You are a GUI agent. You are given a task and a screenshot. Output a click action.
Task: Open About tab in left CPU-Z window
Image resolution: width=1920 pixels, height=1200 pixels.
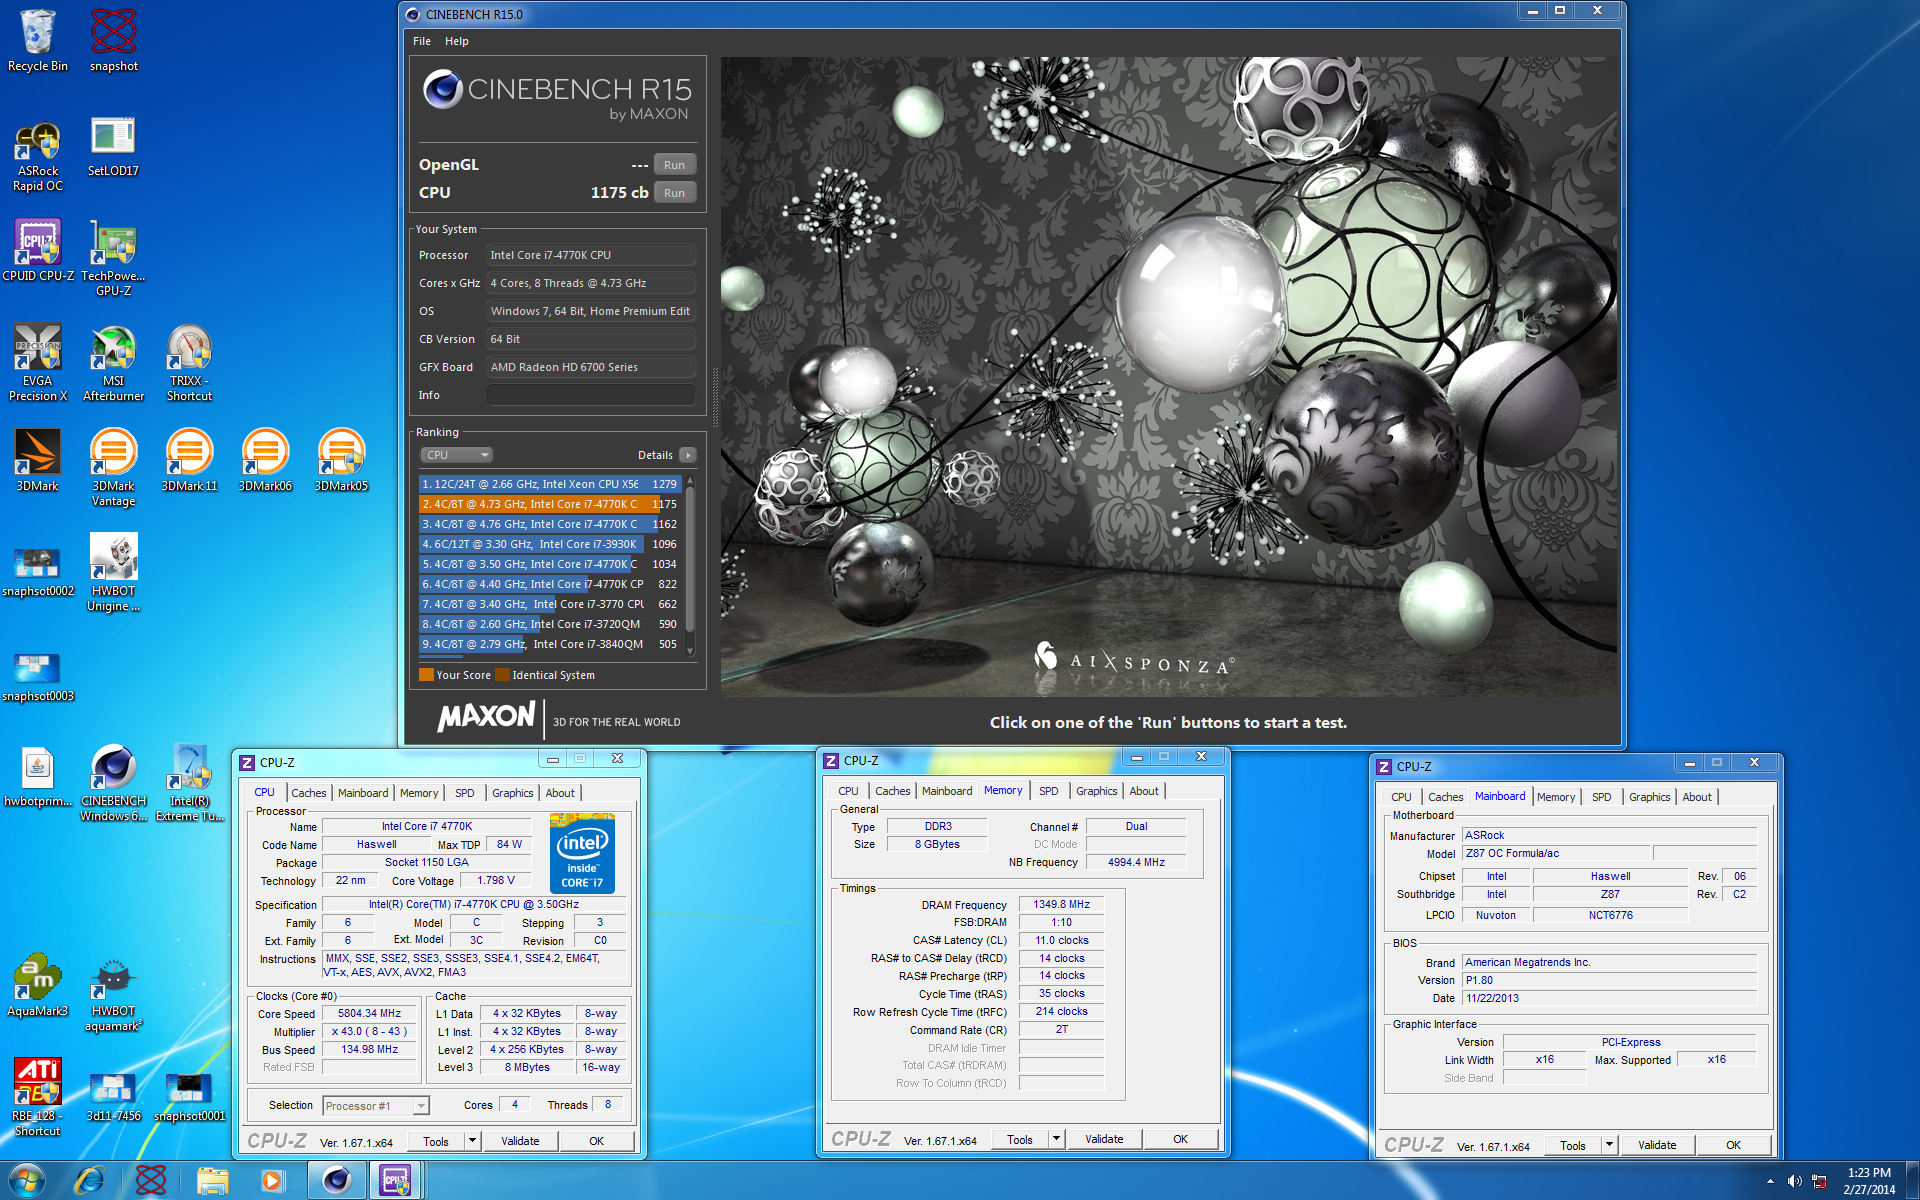point(560,793)
